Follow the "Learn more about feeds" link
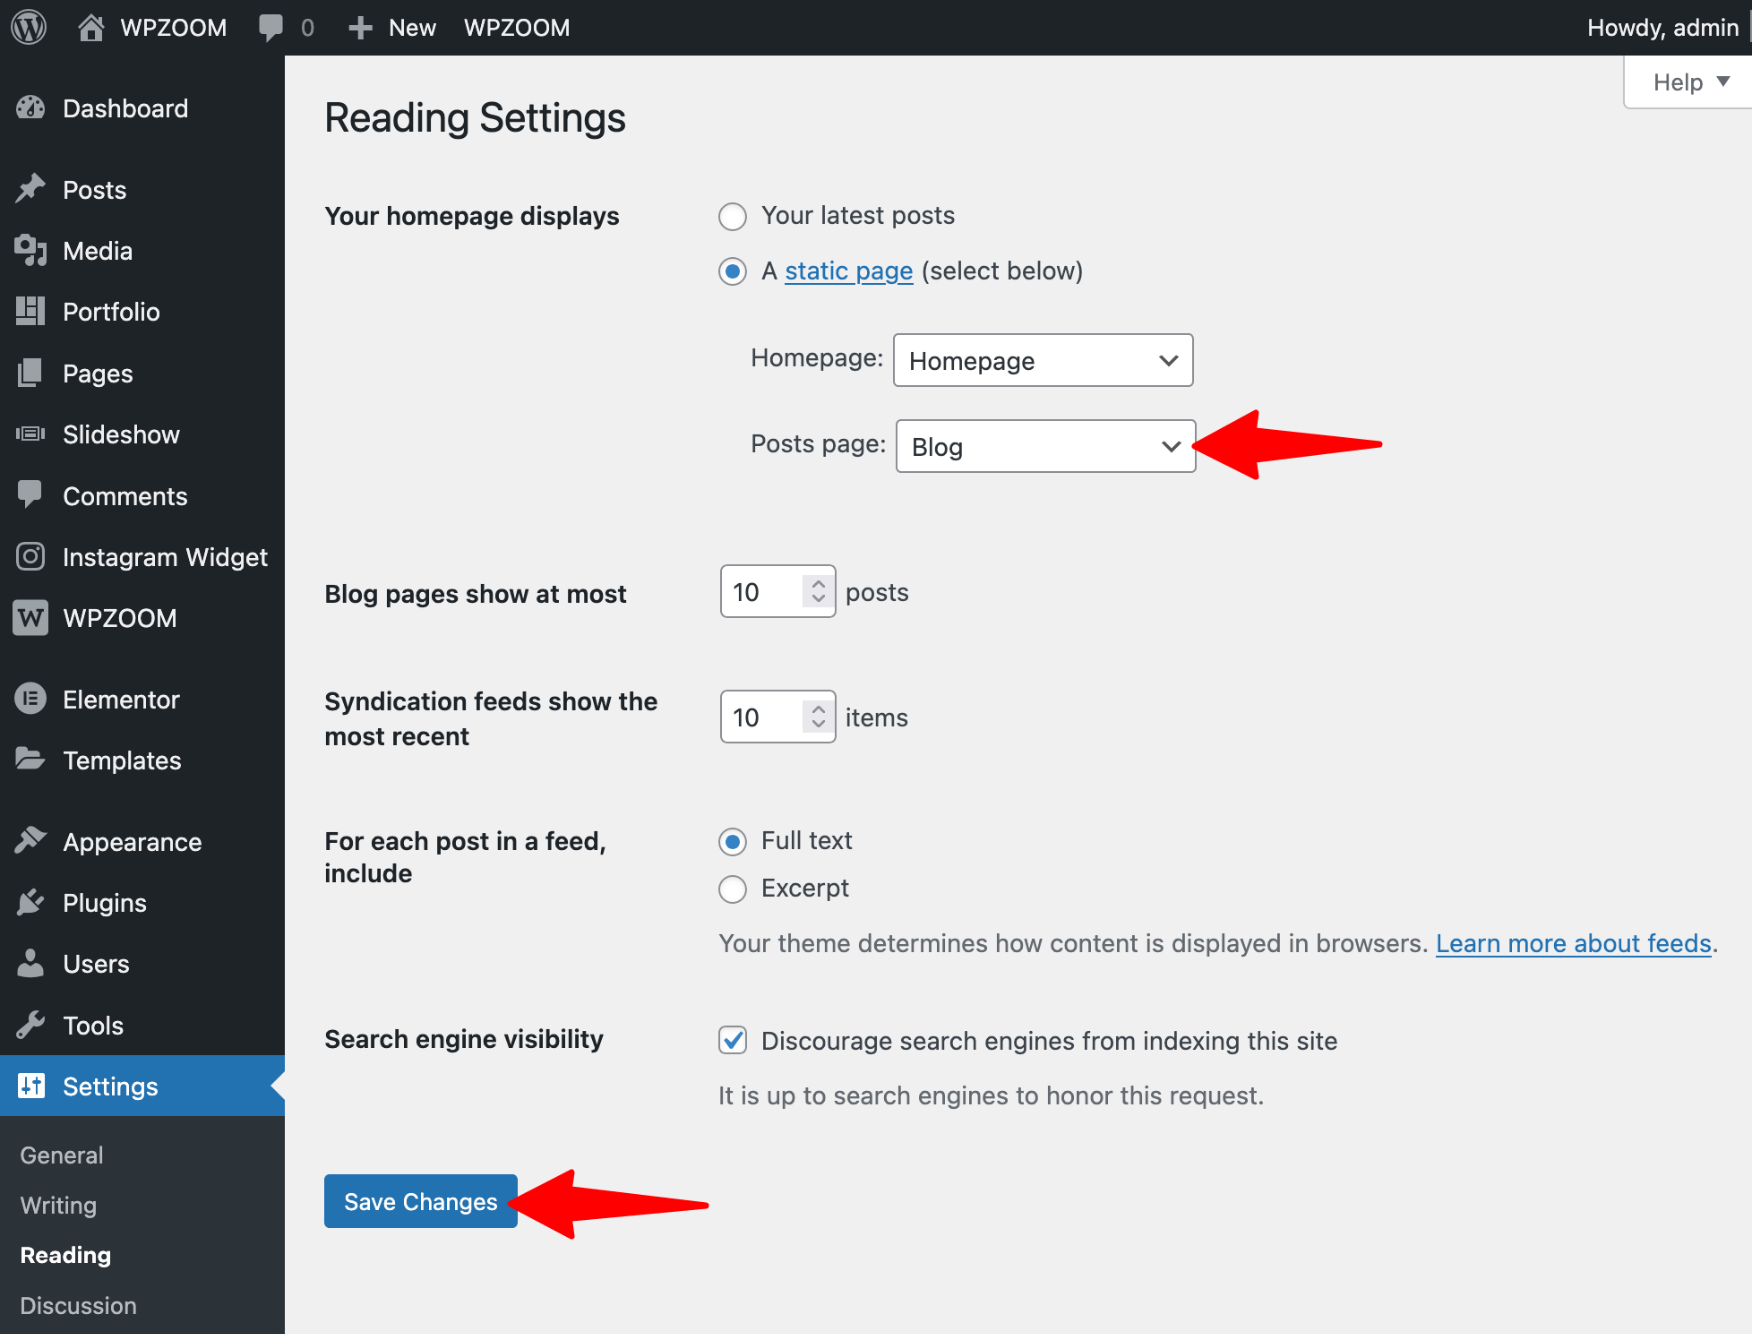 click(x=1573, y=943)
